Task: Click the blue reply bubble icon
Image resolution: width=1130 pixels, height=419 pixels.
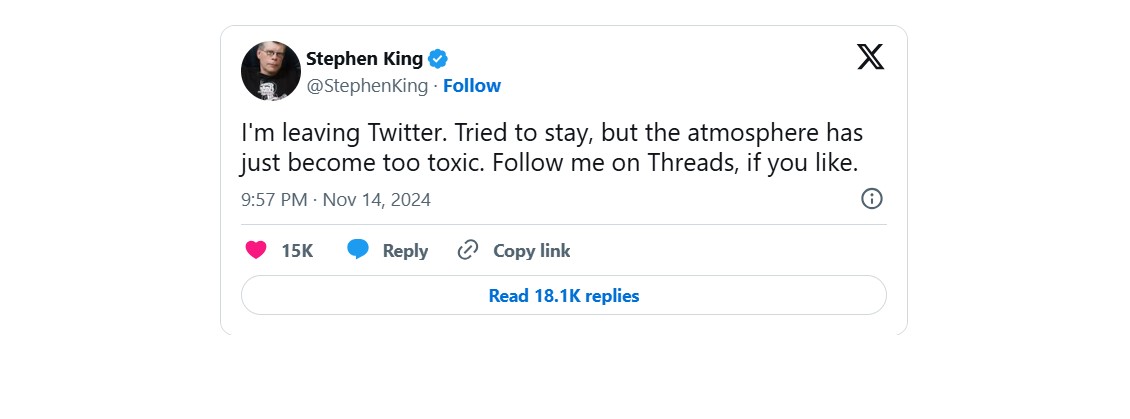Action: pyautogui.click(x=358, y=250)
